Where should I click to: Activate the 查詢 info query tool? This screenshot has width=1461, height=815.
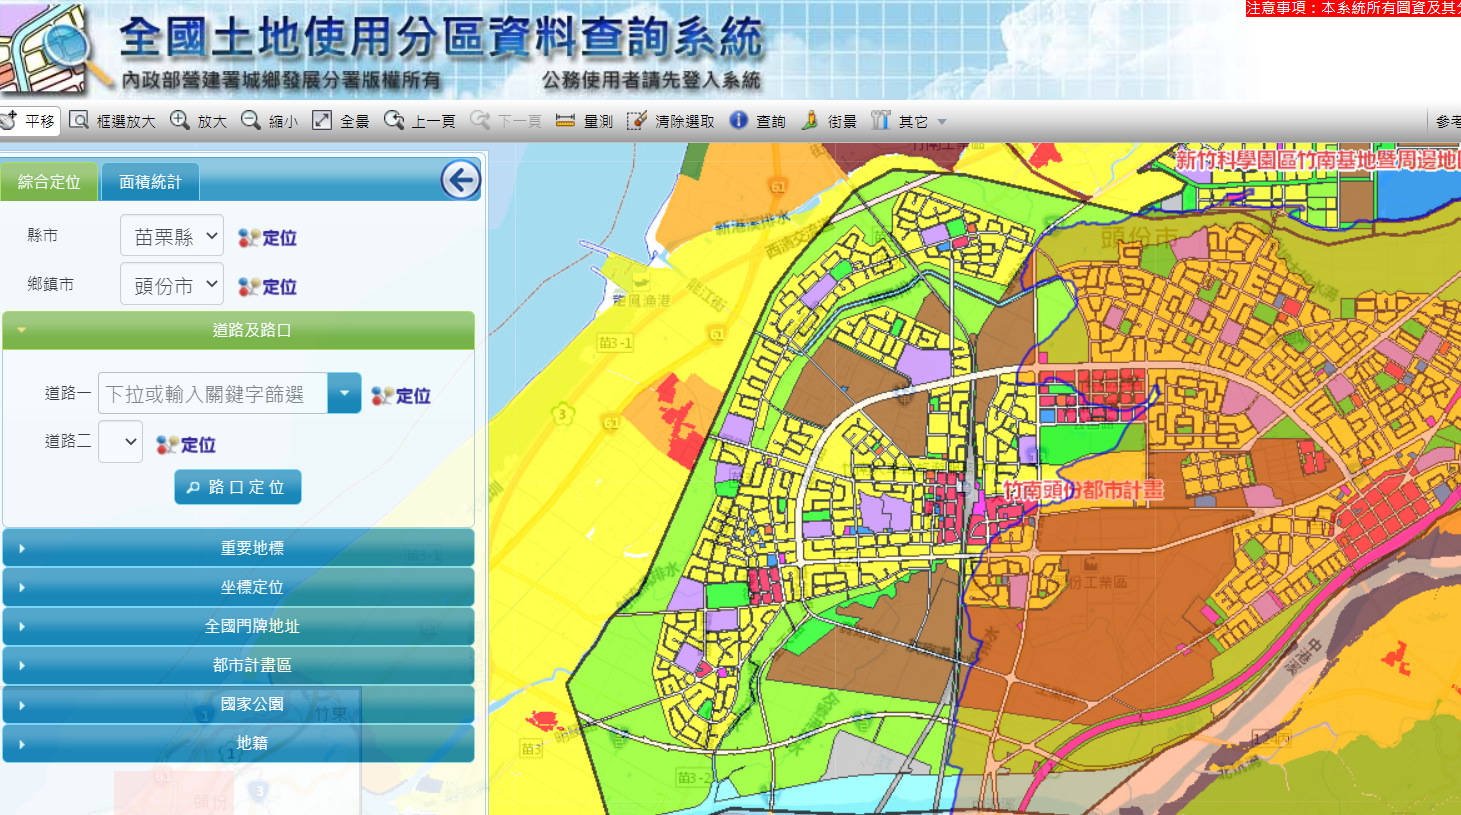click(758, 121)
